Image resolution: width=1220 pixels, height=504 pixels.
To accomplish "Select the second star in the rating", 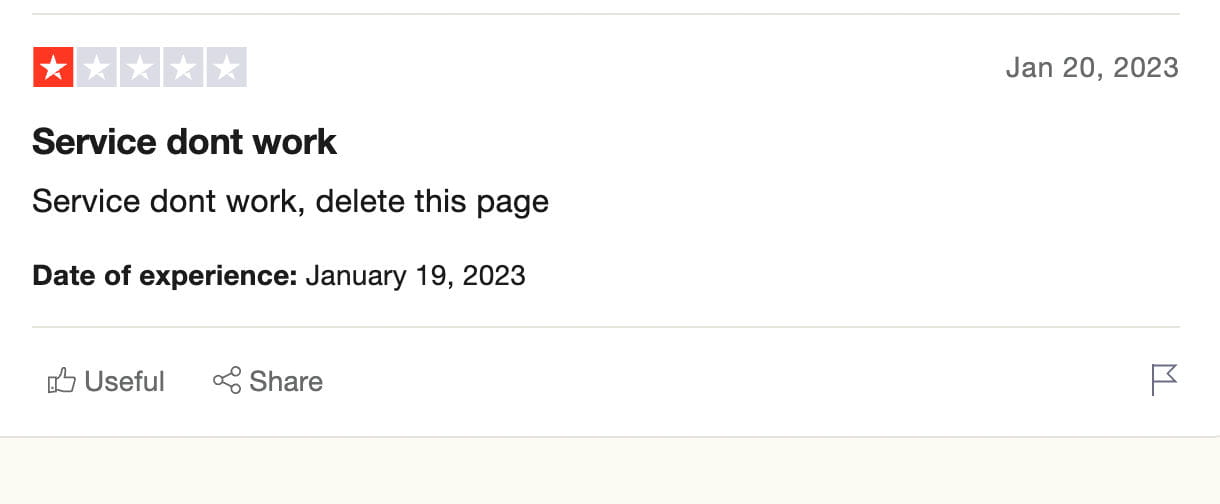I will point(97,68).
